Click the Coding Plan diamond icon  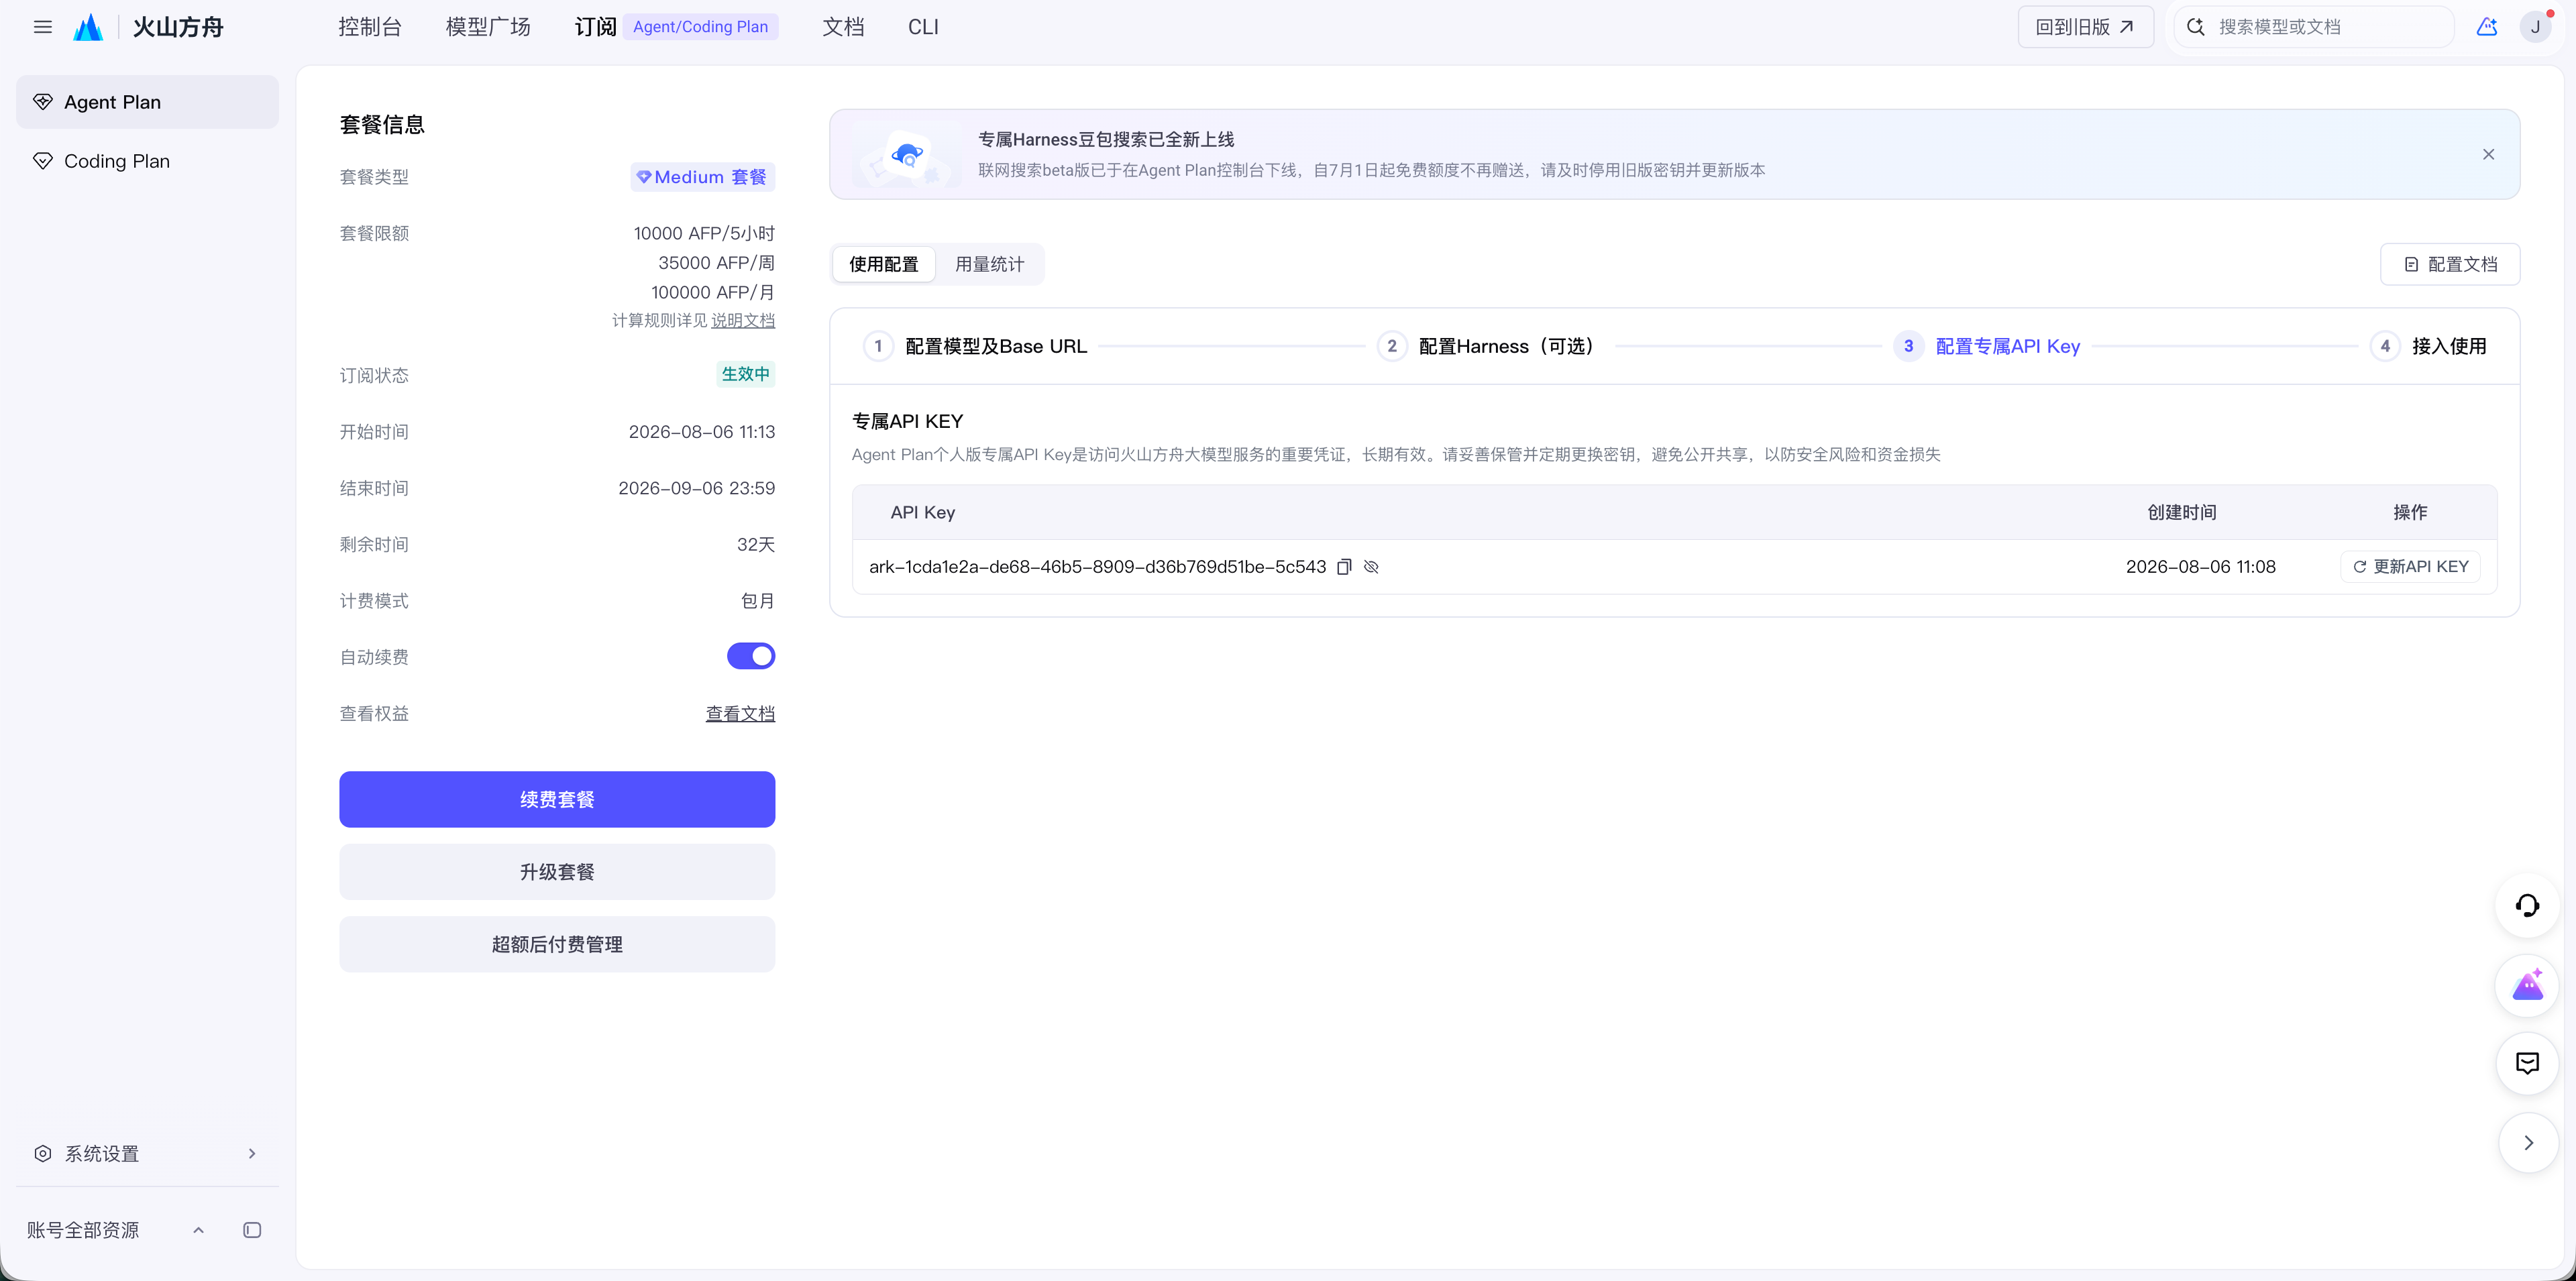pos(42,161)
